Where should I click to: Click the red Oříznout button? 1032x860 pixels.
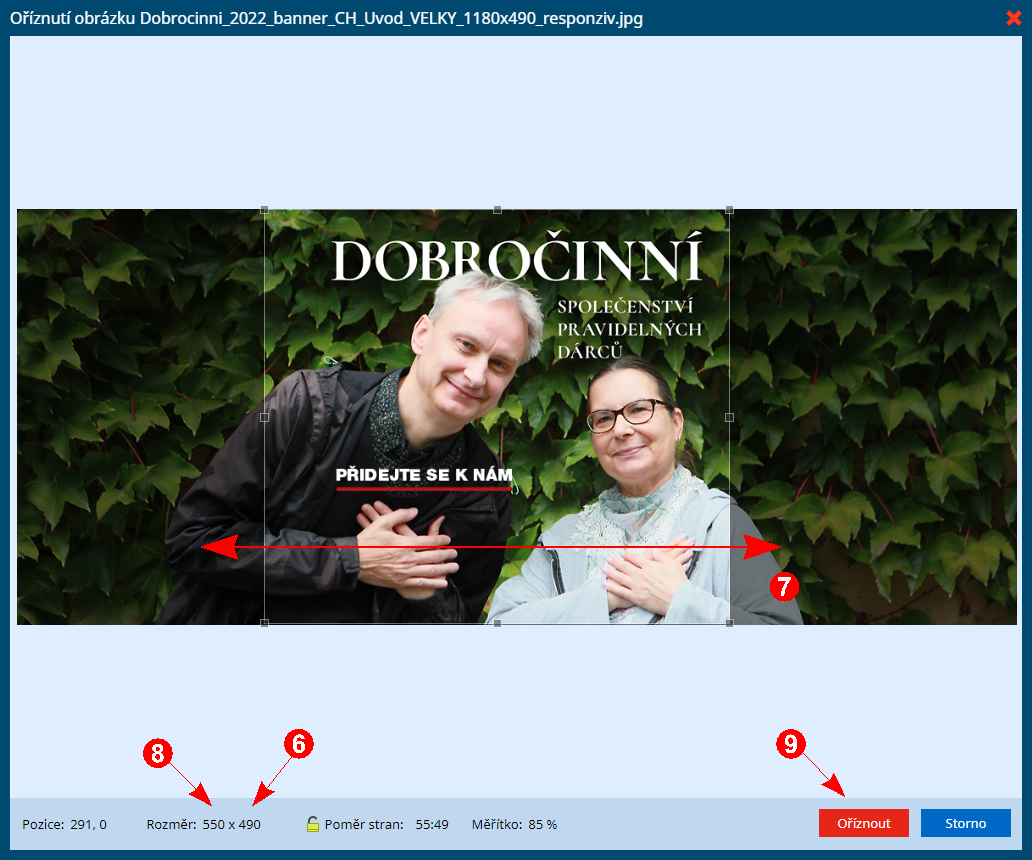[x=864, y=823]
